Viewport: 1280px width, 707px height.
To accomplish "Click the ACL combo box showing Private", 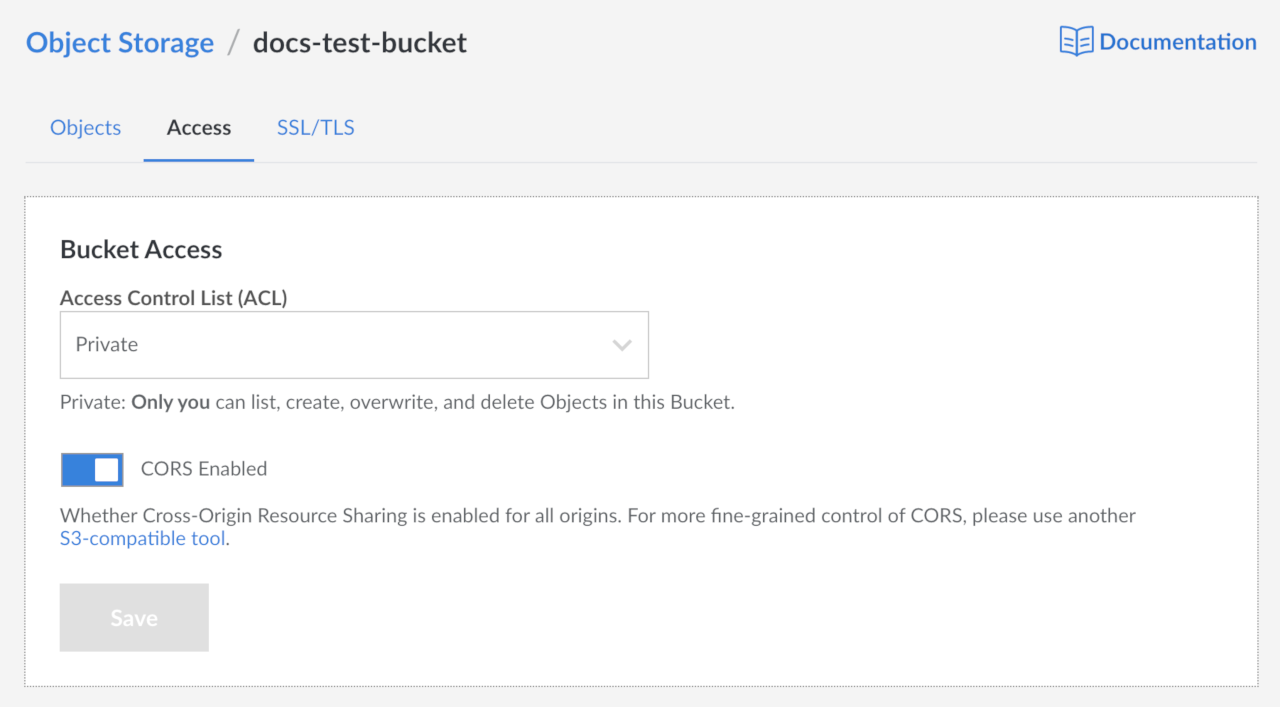I will click(354, 344).
